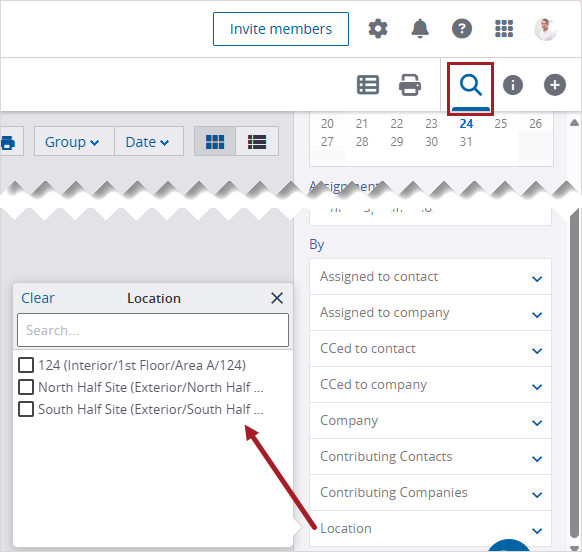Check North Half Site location
The width and height of the screenshot is (582, 552).
[26, 387]
